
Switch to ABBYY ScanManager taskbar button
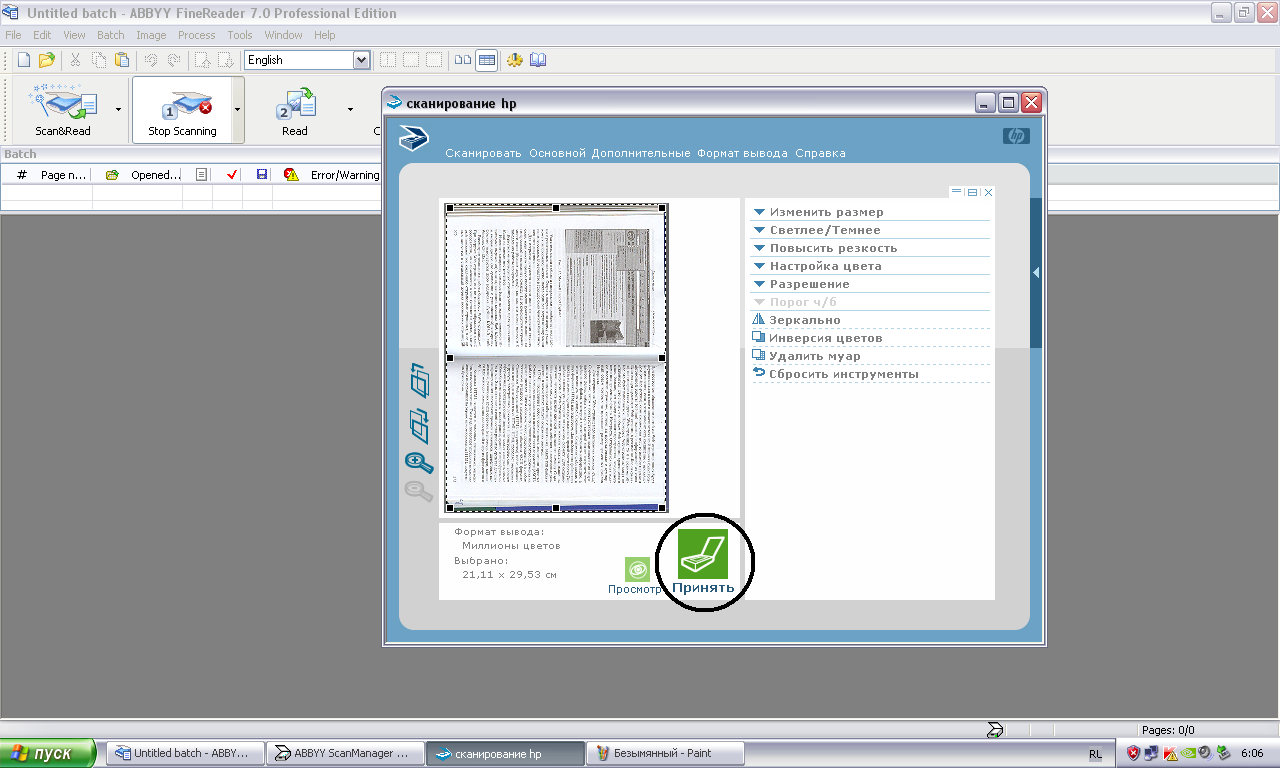[x=345, y=753]
